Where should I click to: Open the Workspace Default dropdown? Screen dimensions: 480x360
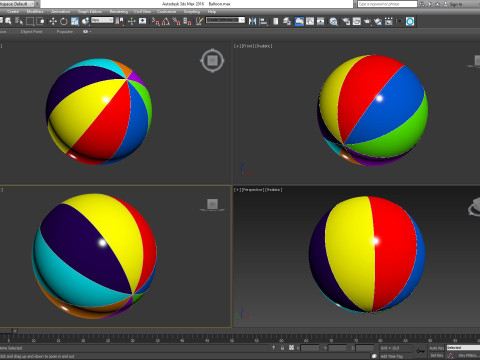pos(17,4)
